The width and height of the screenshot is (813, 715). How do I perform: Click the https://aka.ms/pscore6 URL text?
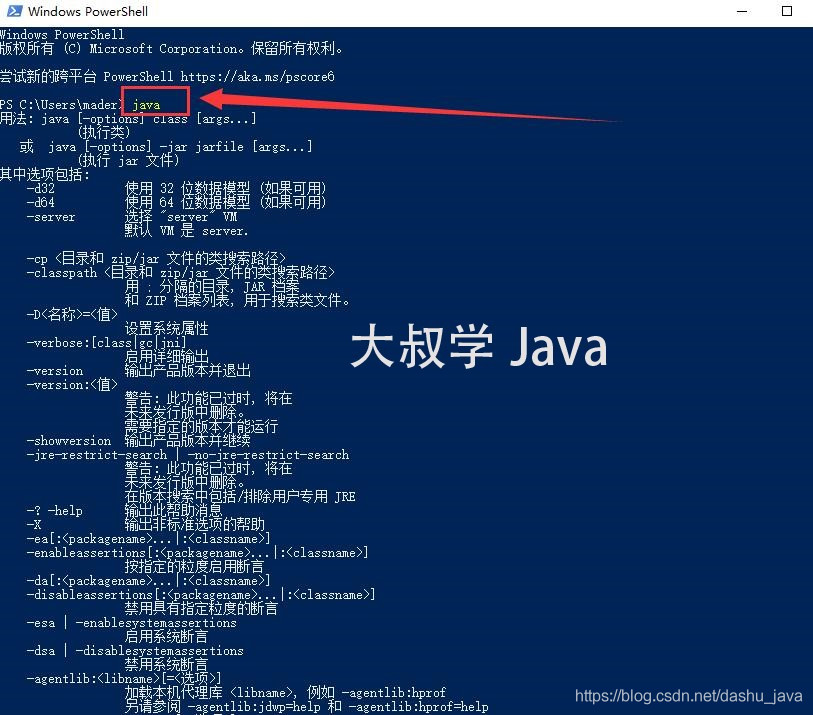257,77
